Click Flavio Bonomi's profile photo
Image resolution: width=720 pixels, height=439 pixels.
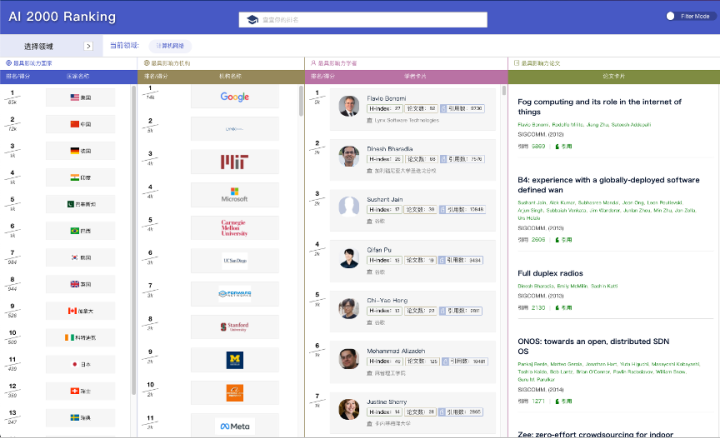click(349, 106)
